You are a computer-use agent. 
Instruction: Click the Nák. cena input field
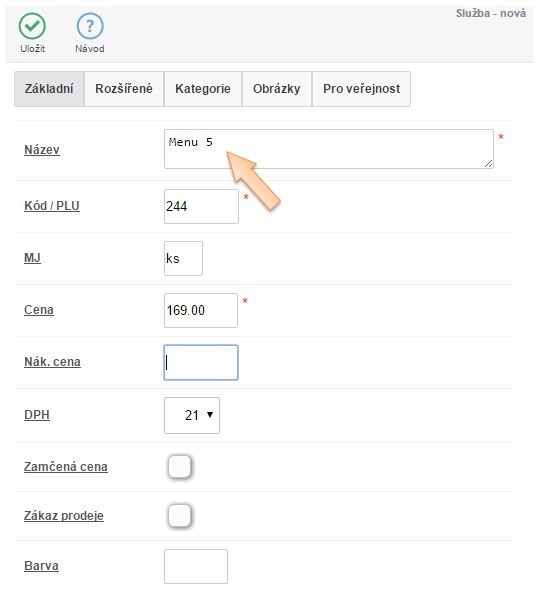[201, 362]
